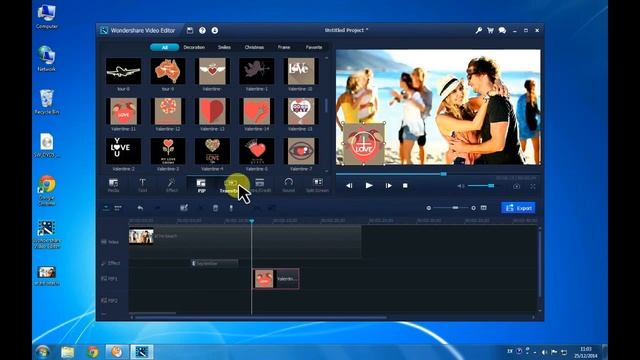This screenshot has width=640, height=360.
Task: Export the project
Action: click(x=518, y=208)
